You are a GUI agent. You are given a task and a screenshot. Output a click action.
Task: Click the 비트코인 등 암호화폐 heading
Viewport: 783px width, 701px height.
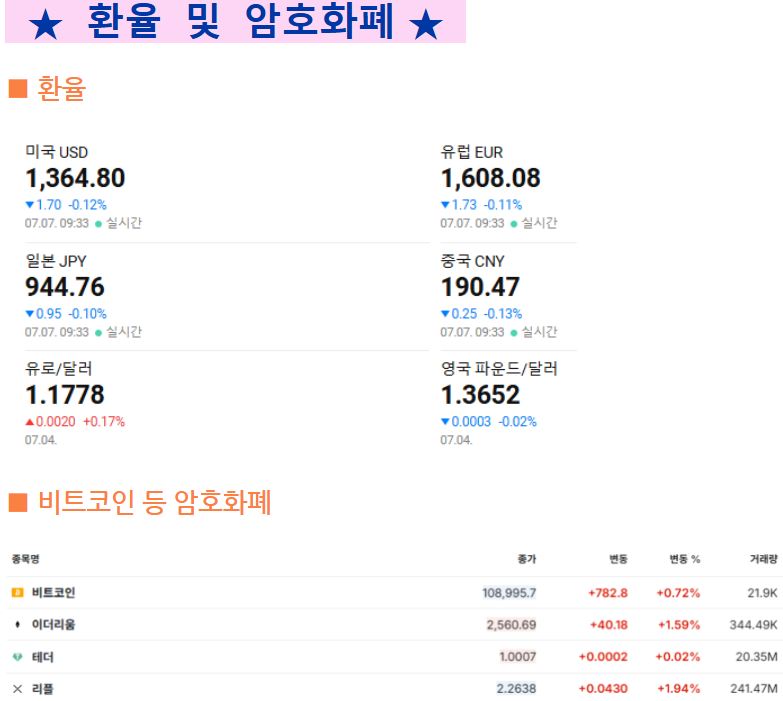tap(155, 502)
